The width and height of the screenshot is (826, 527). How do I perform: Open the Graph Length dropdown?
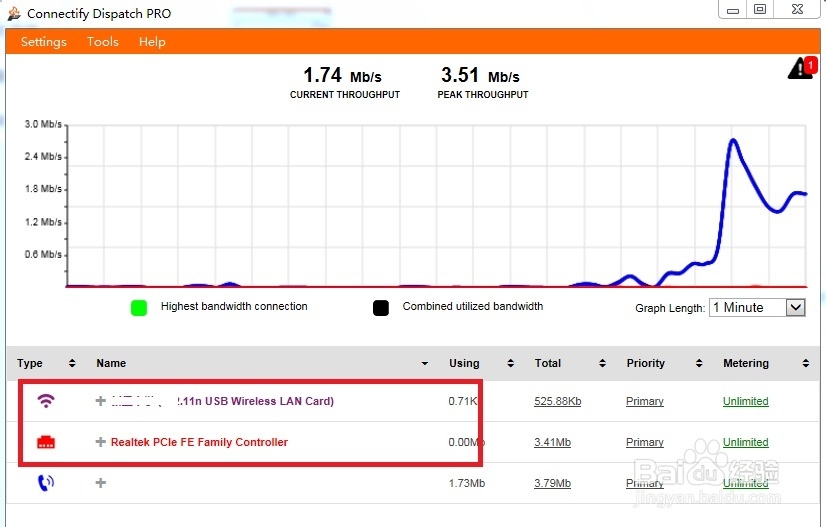pos(757,307)
